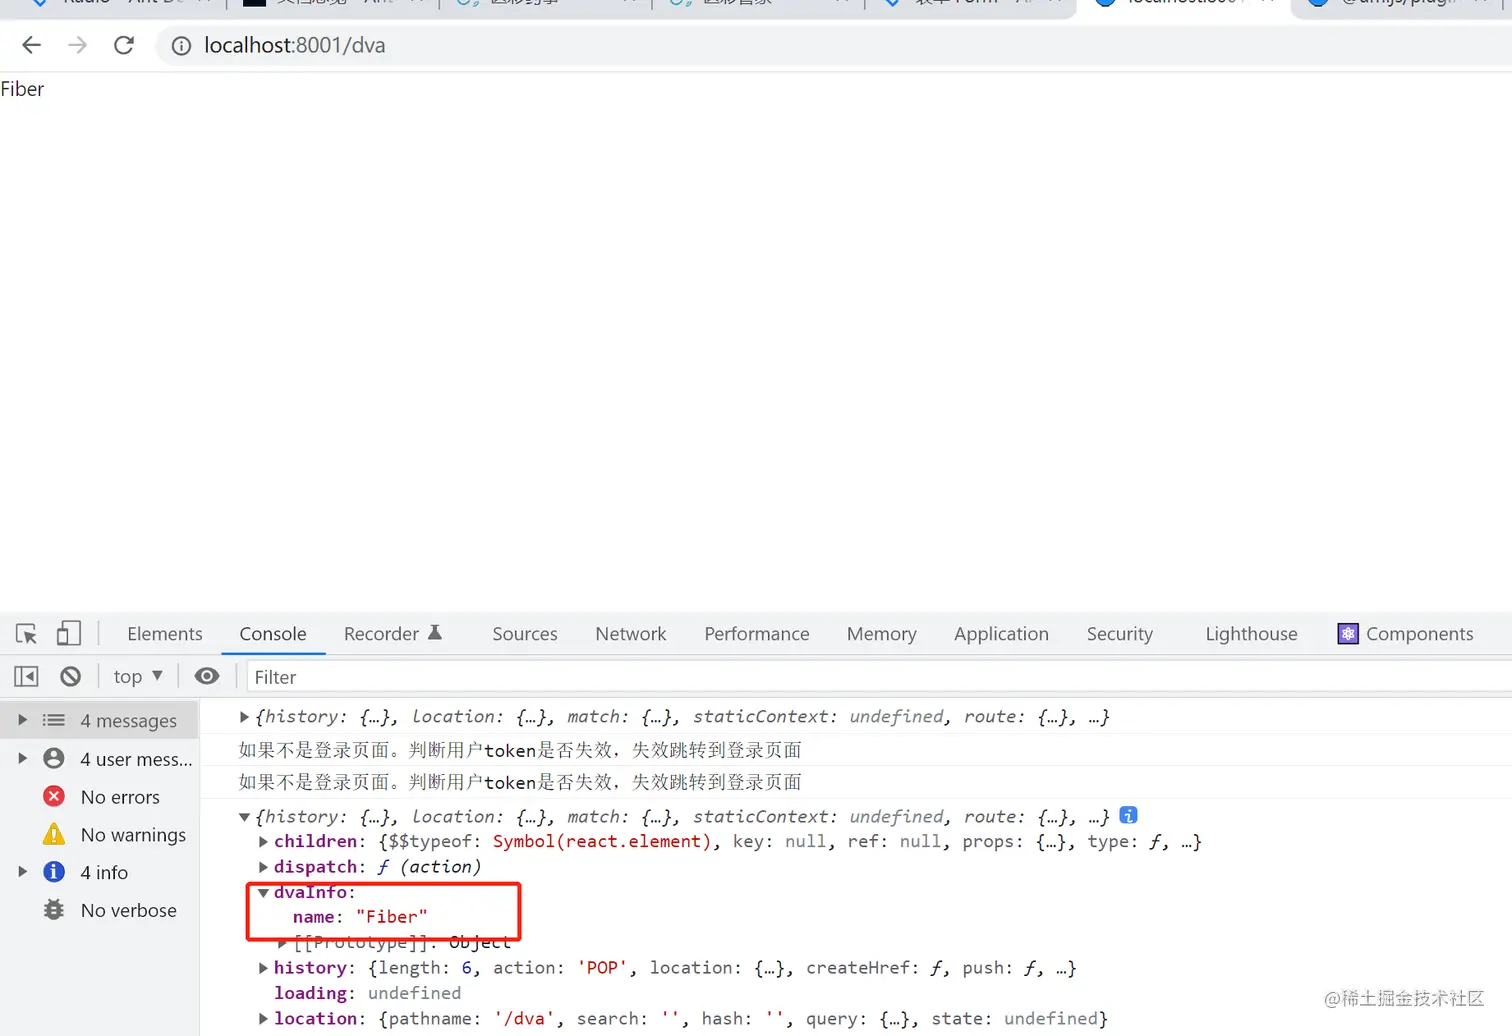Open the Recorder tab
This screenshot has height=1036, width=1512.
(x=392, y=634)
